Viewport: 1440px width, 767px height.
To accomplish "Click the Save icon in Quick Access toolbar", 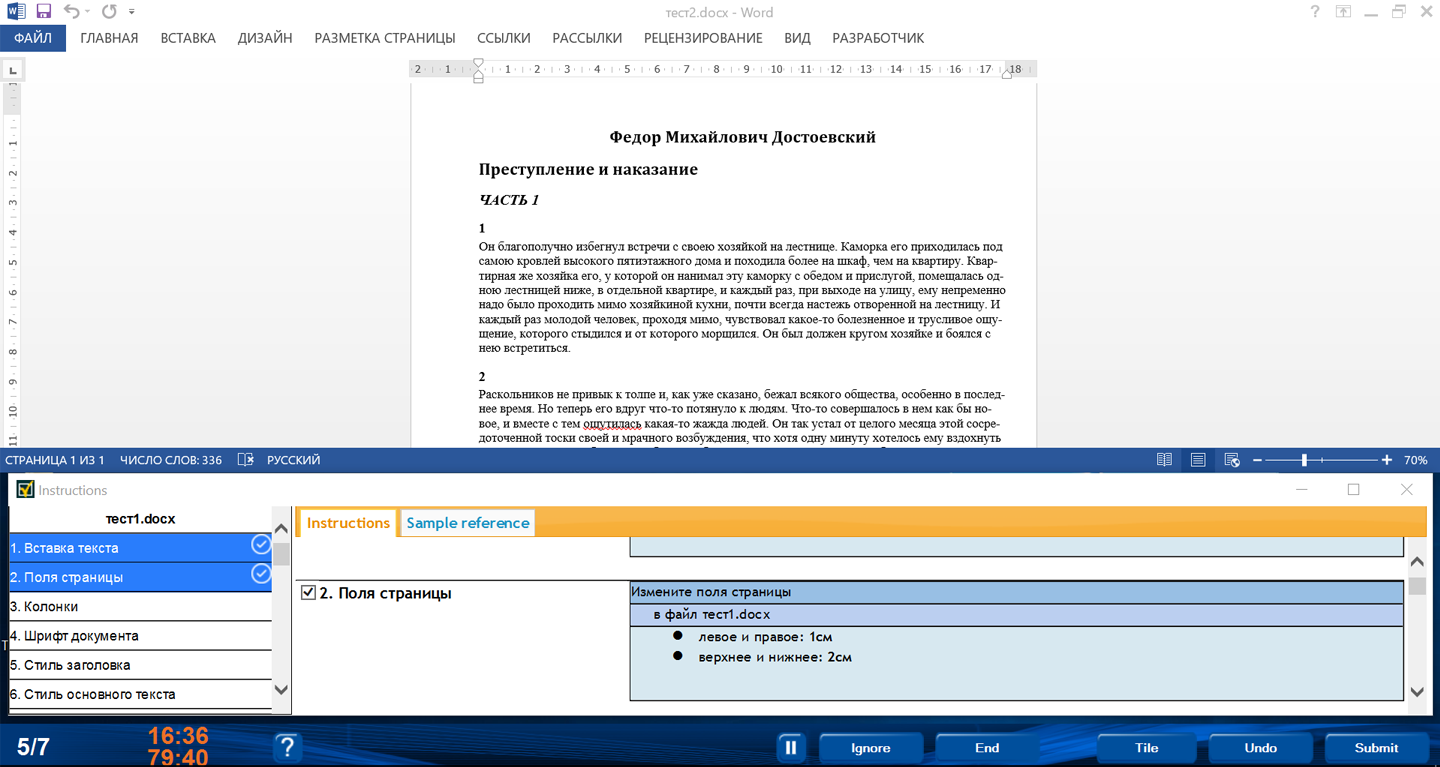I will click(43, 12).
